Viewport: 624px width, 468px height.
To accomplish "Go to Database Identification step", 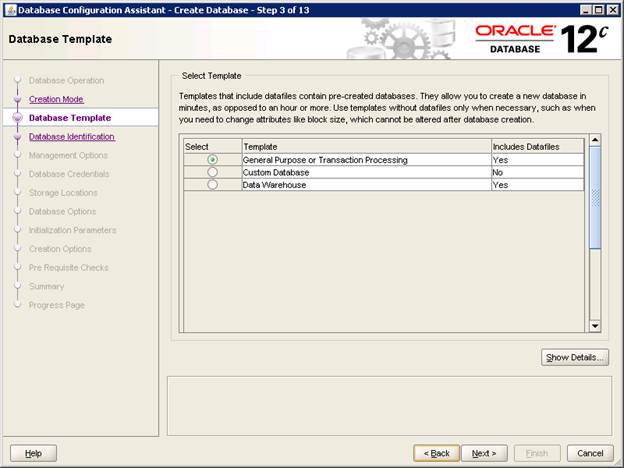I will coord(71,137).
